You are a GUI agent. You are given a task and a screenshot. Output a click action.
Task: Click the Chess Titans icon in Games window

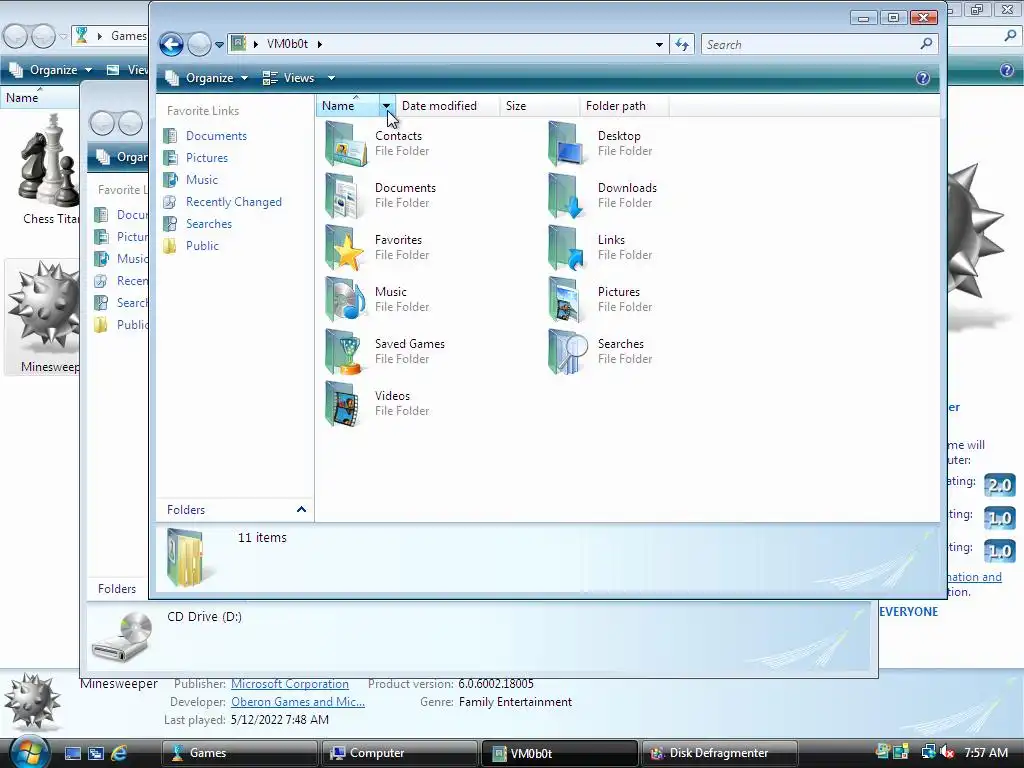tap(49, 159)
